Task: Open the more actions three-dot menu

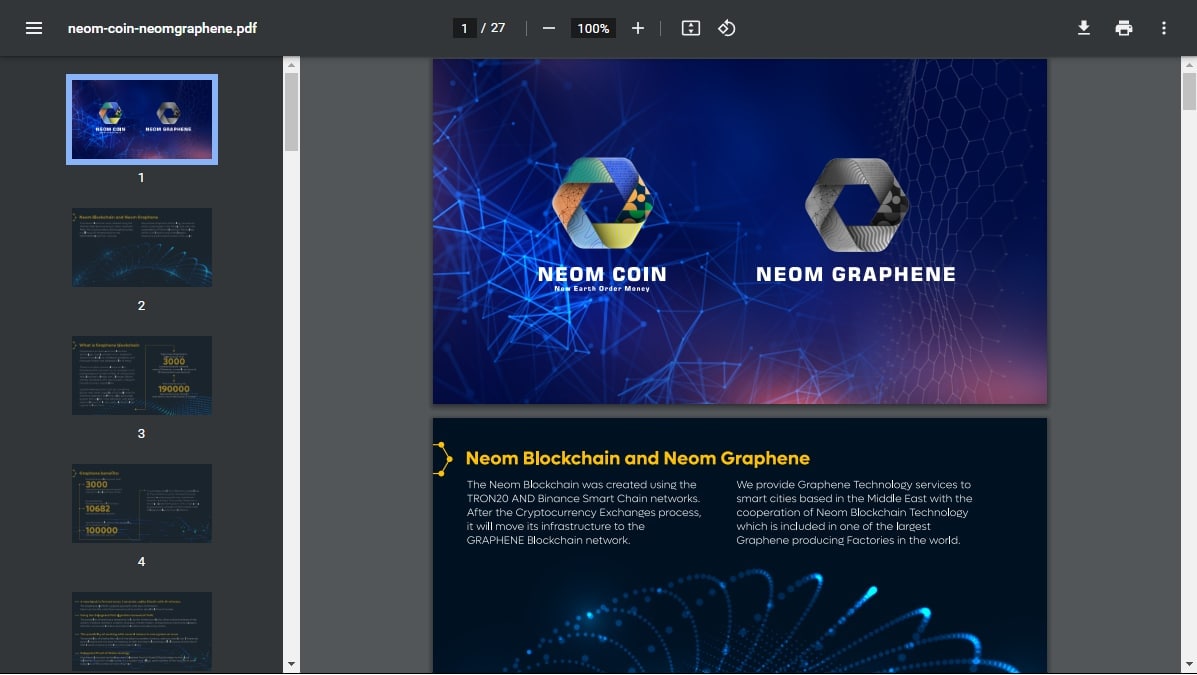Action: pos(1163,28)
